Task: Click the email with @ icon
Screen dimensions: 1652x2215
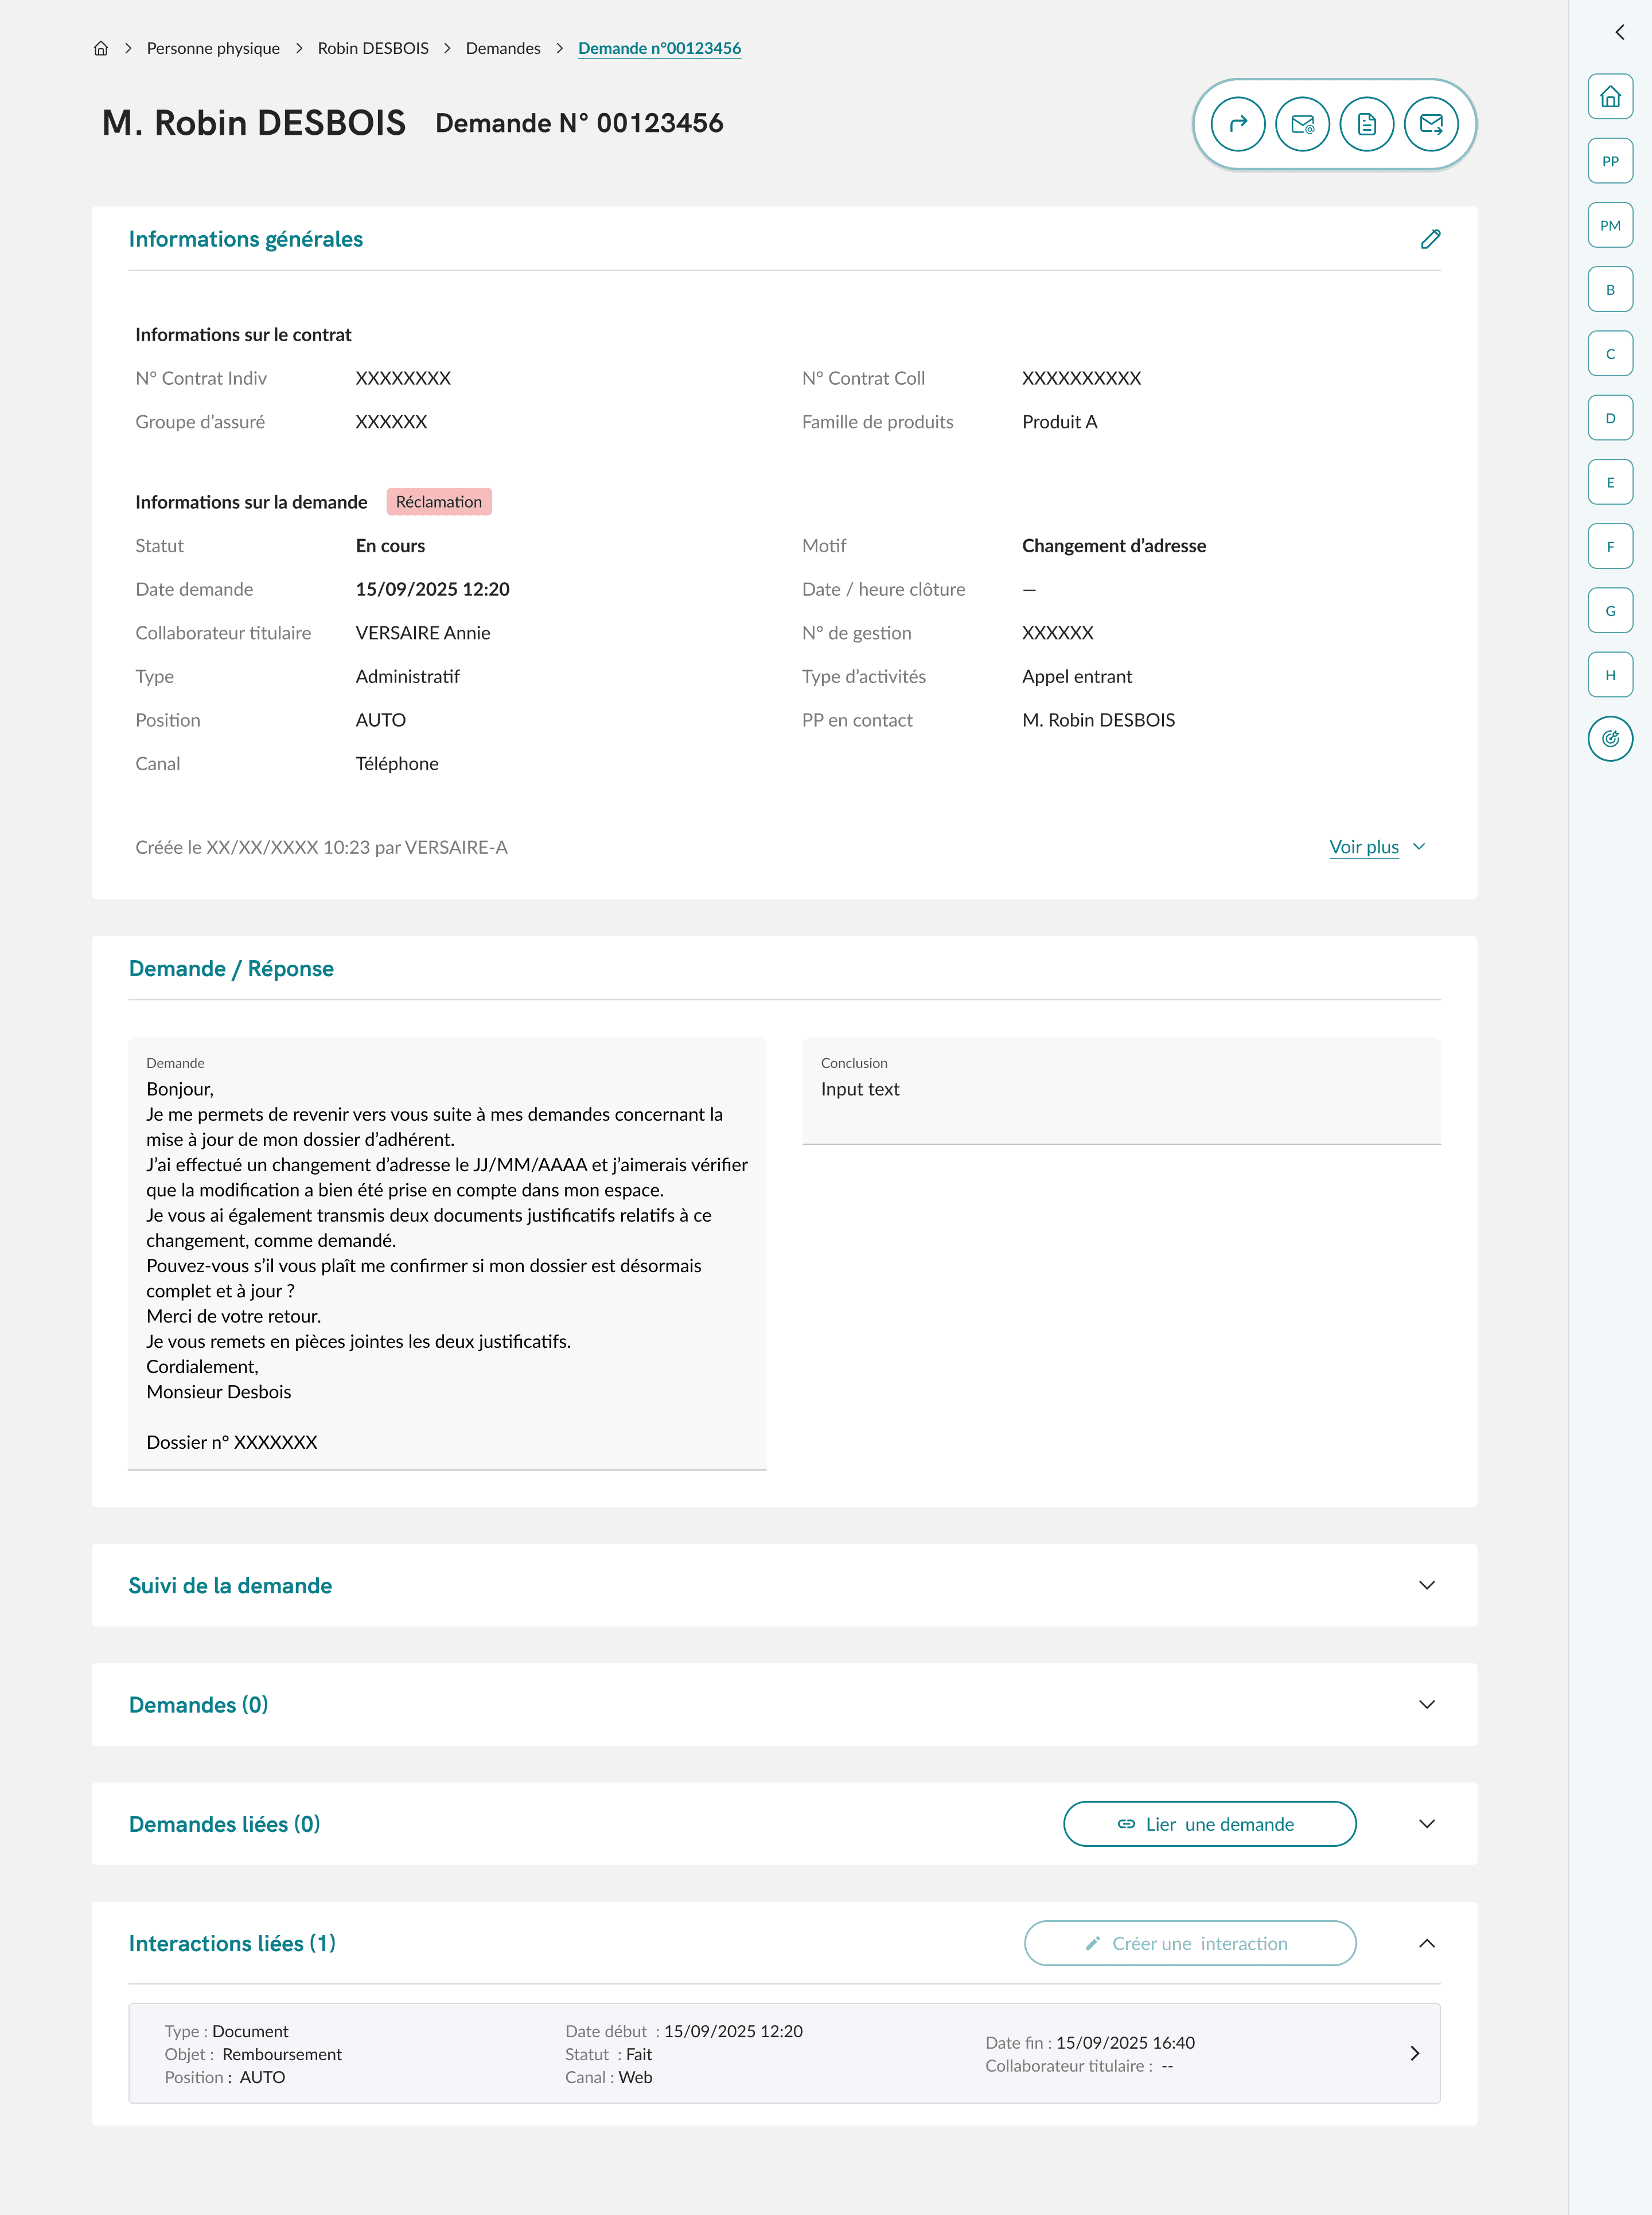Action: tap(1302, 124)
